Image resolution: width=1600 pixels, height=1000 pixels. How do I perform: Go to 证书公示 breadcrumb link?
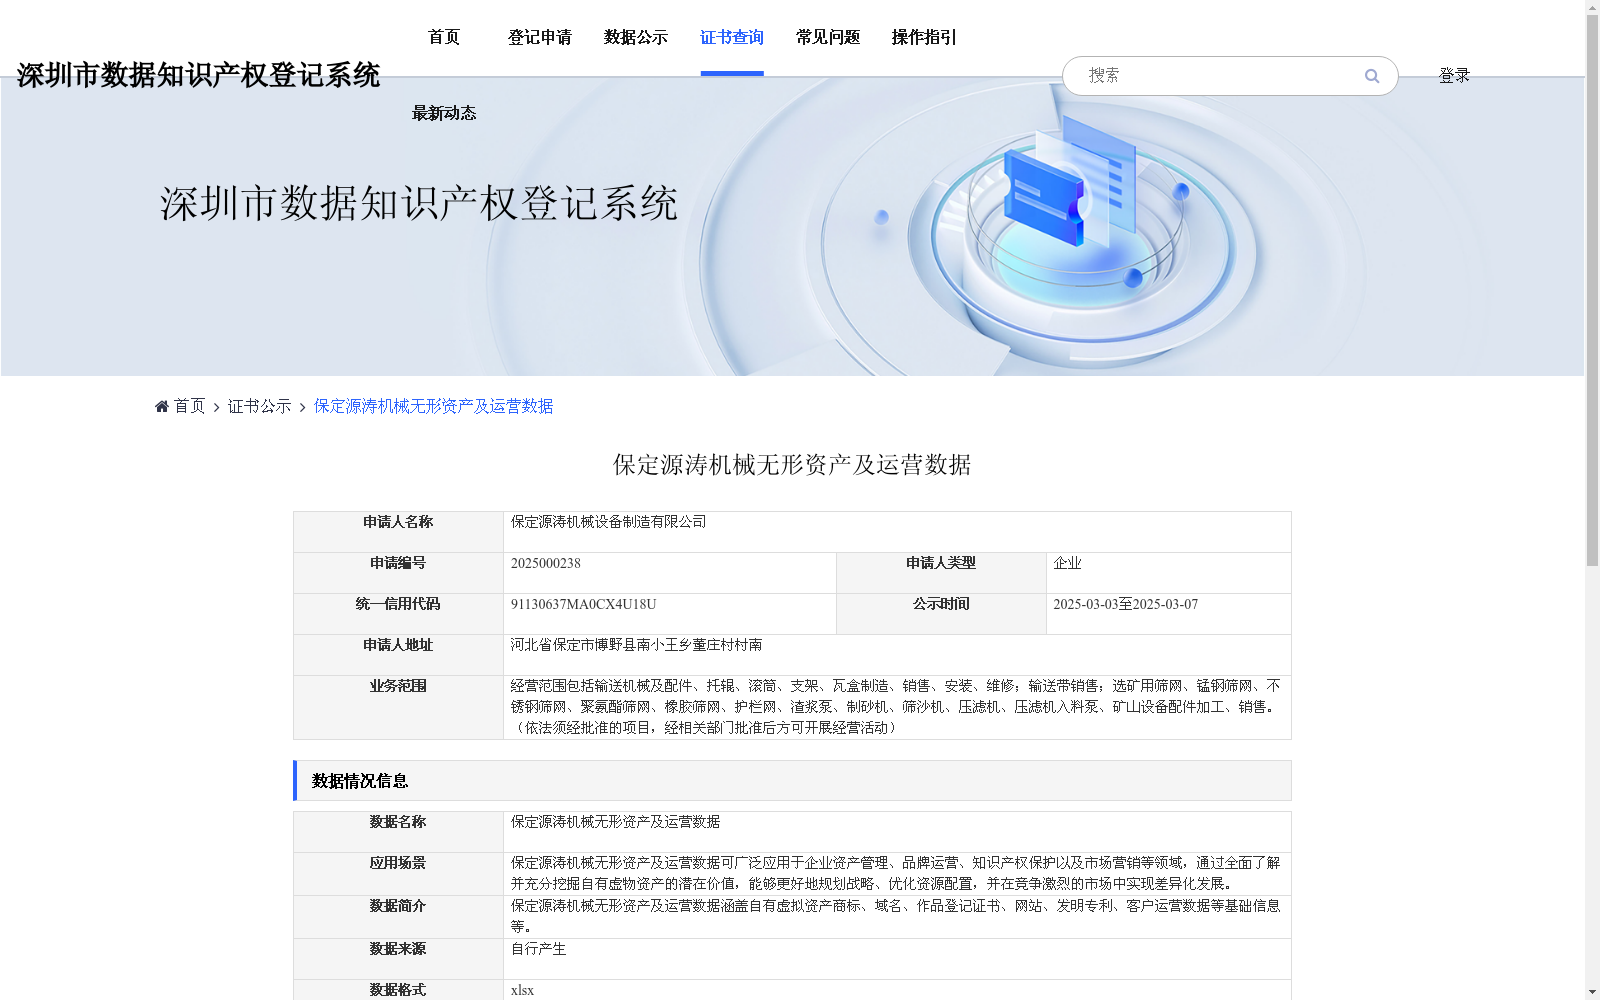260,406
